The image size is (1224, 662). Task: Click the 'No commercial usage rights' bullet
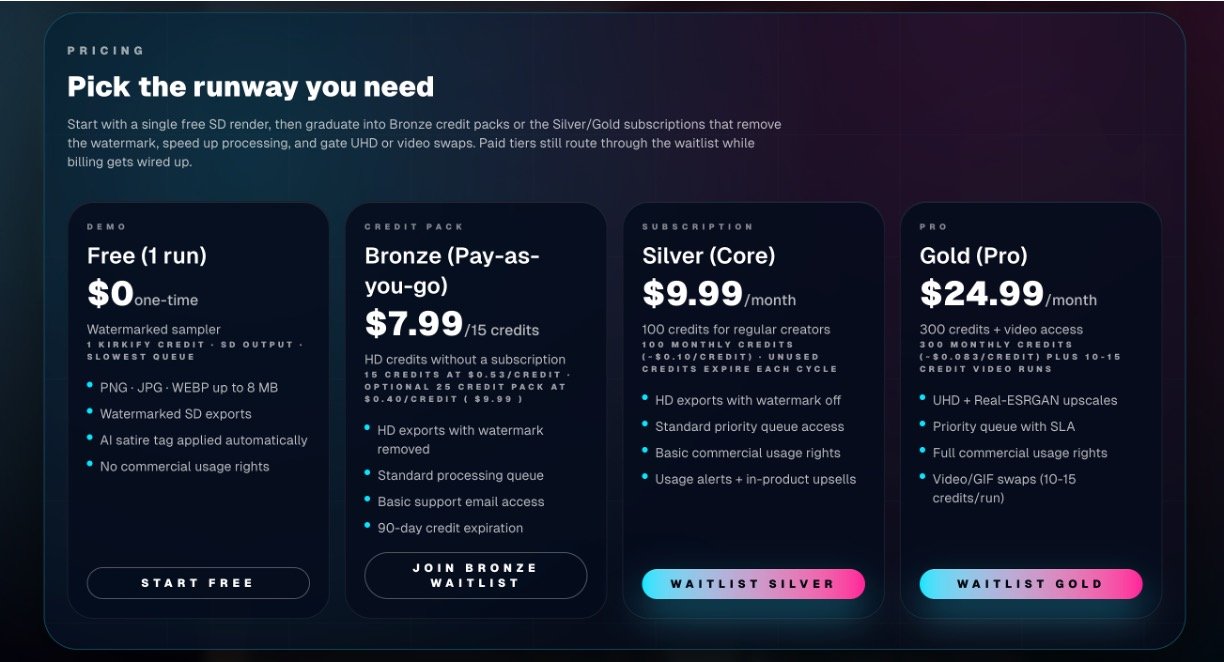click(184, 467)
